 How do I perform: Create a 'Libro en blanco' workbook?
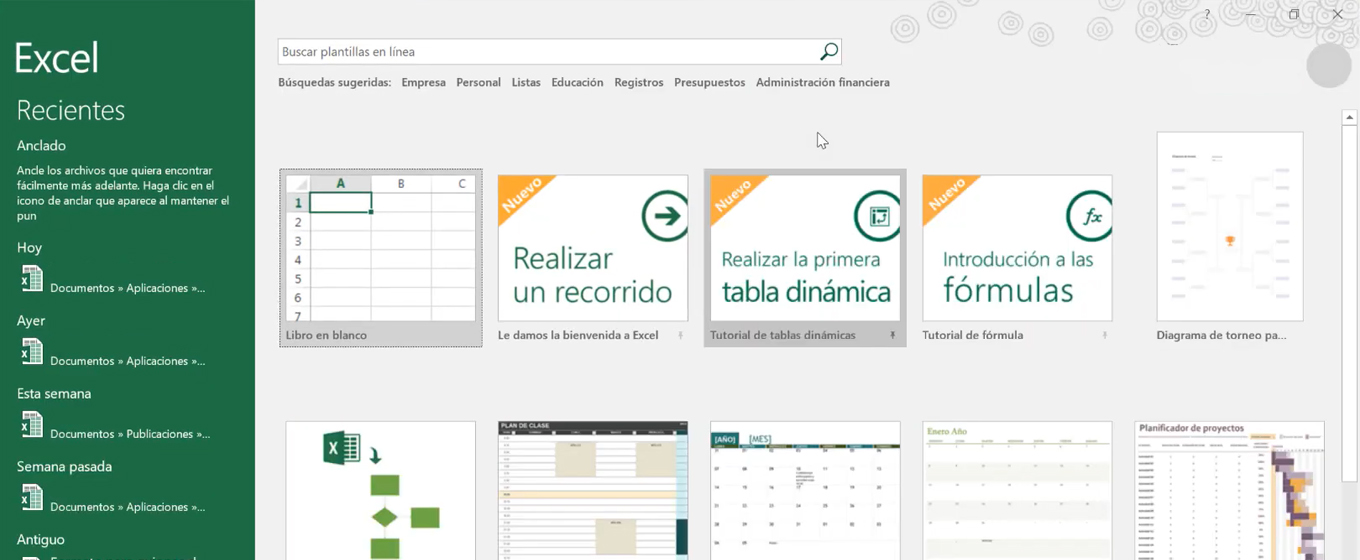pyautogui.click(x=381, y=258)
